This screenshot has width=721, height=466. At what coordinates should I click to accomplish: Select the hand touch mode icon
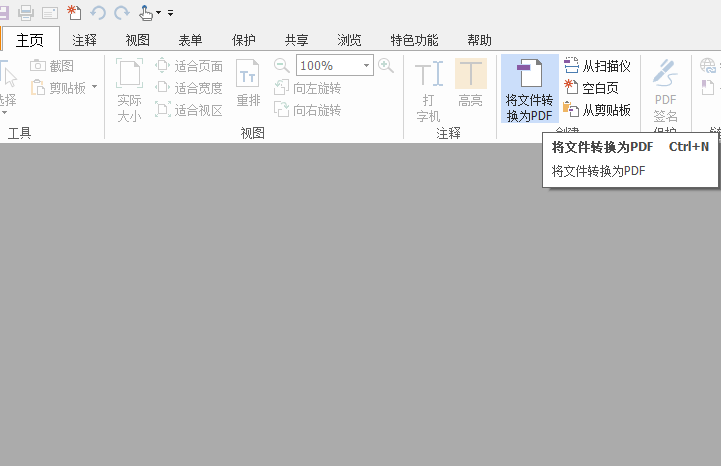coord(146,12)
